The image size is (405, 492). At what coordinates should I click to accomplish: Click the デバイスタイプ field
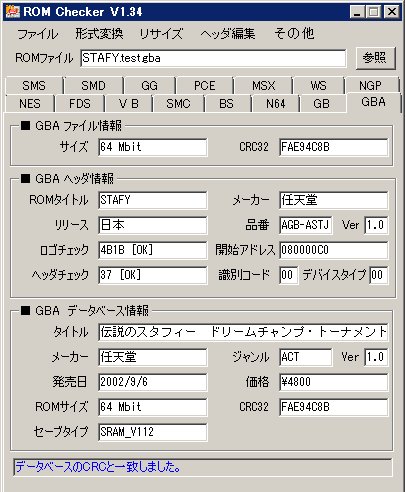(379, 275)
